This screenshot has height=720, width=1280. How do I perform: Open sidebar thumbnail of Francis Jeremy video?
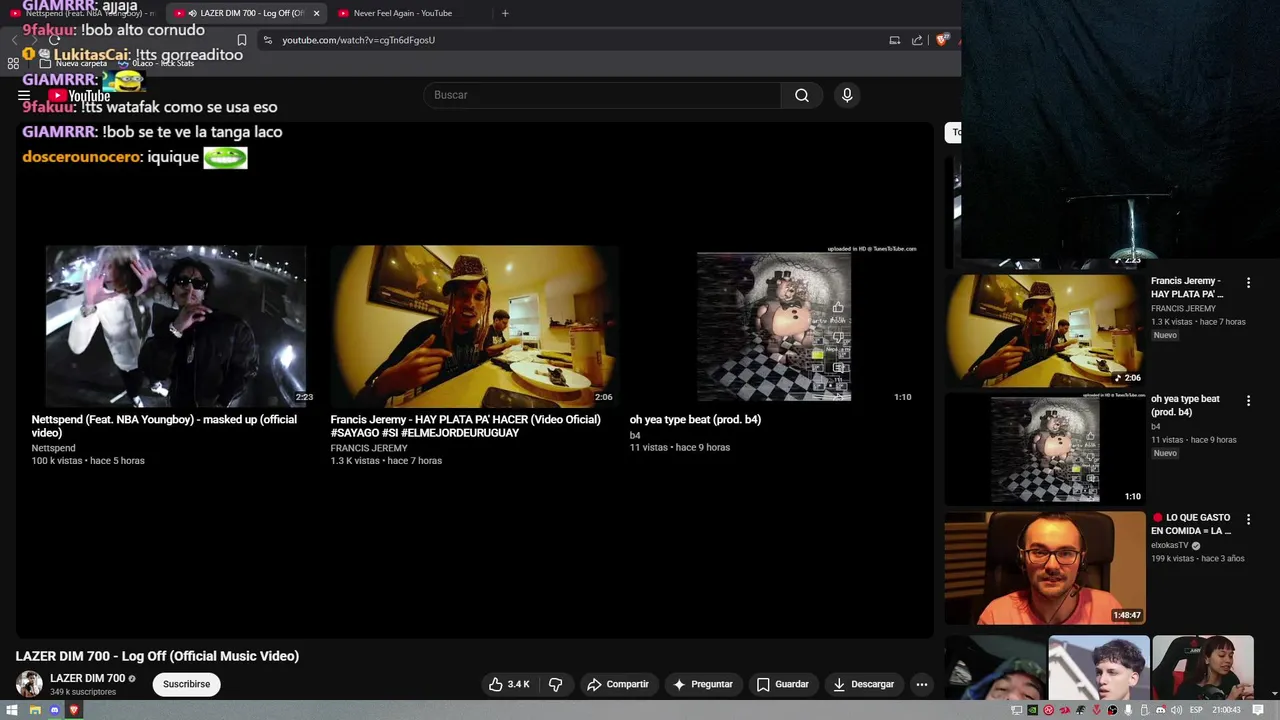tap(1044, 330)
